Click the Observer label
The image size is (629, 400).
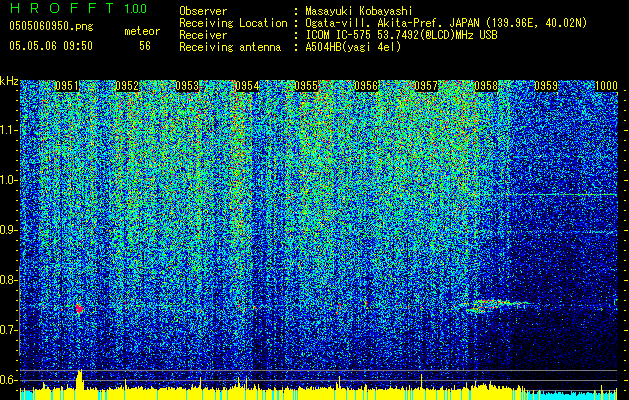click(203, 11)
